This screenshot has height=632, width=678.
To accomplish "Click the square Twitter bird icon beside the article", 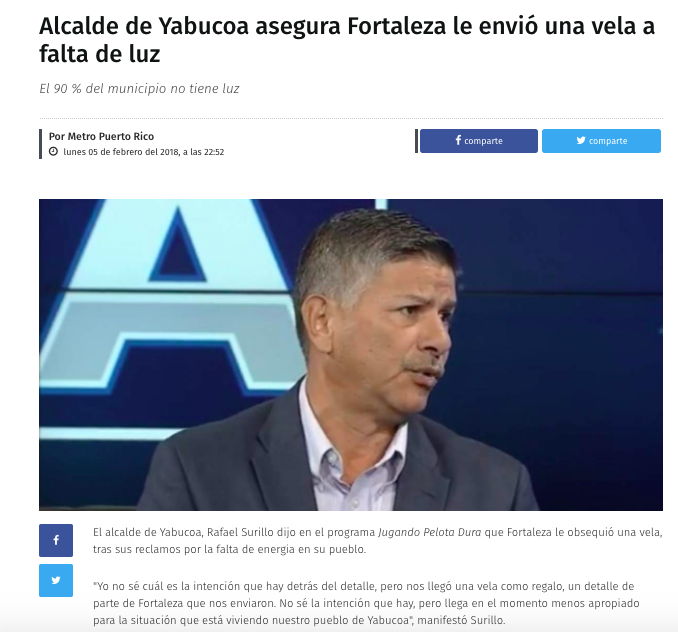I will [56, 580].
